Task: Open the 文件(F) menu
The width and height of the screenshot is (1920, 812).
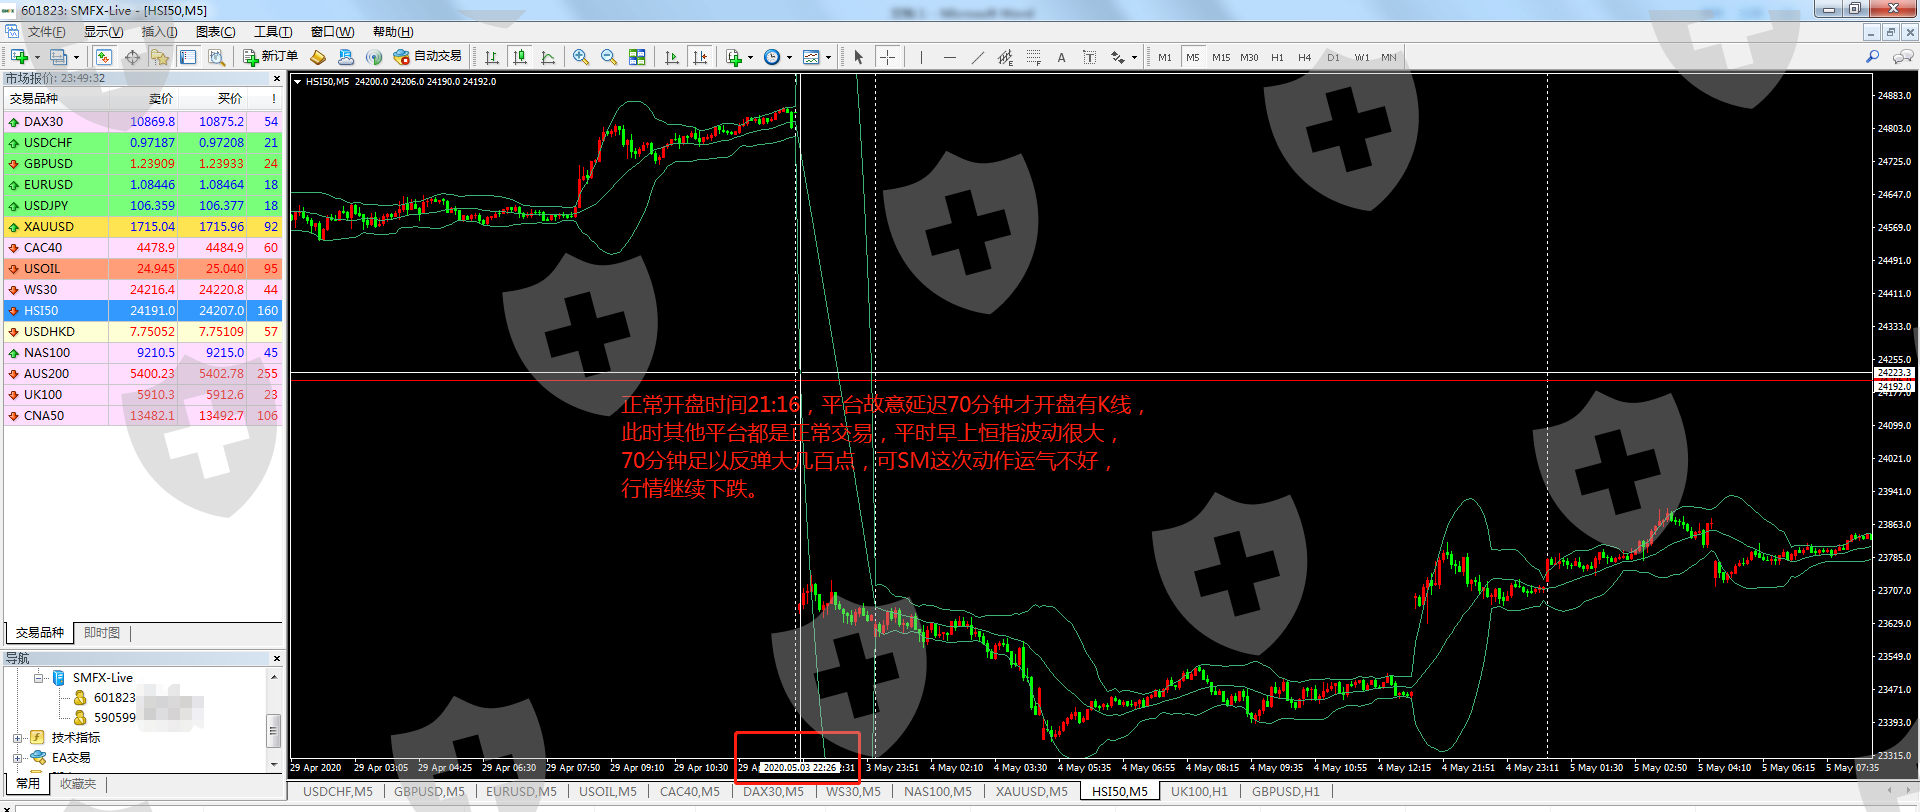Action: point(46,32)
